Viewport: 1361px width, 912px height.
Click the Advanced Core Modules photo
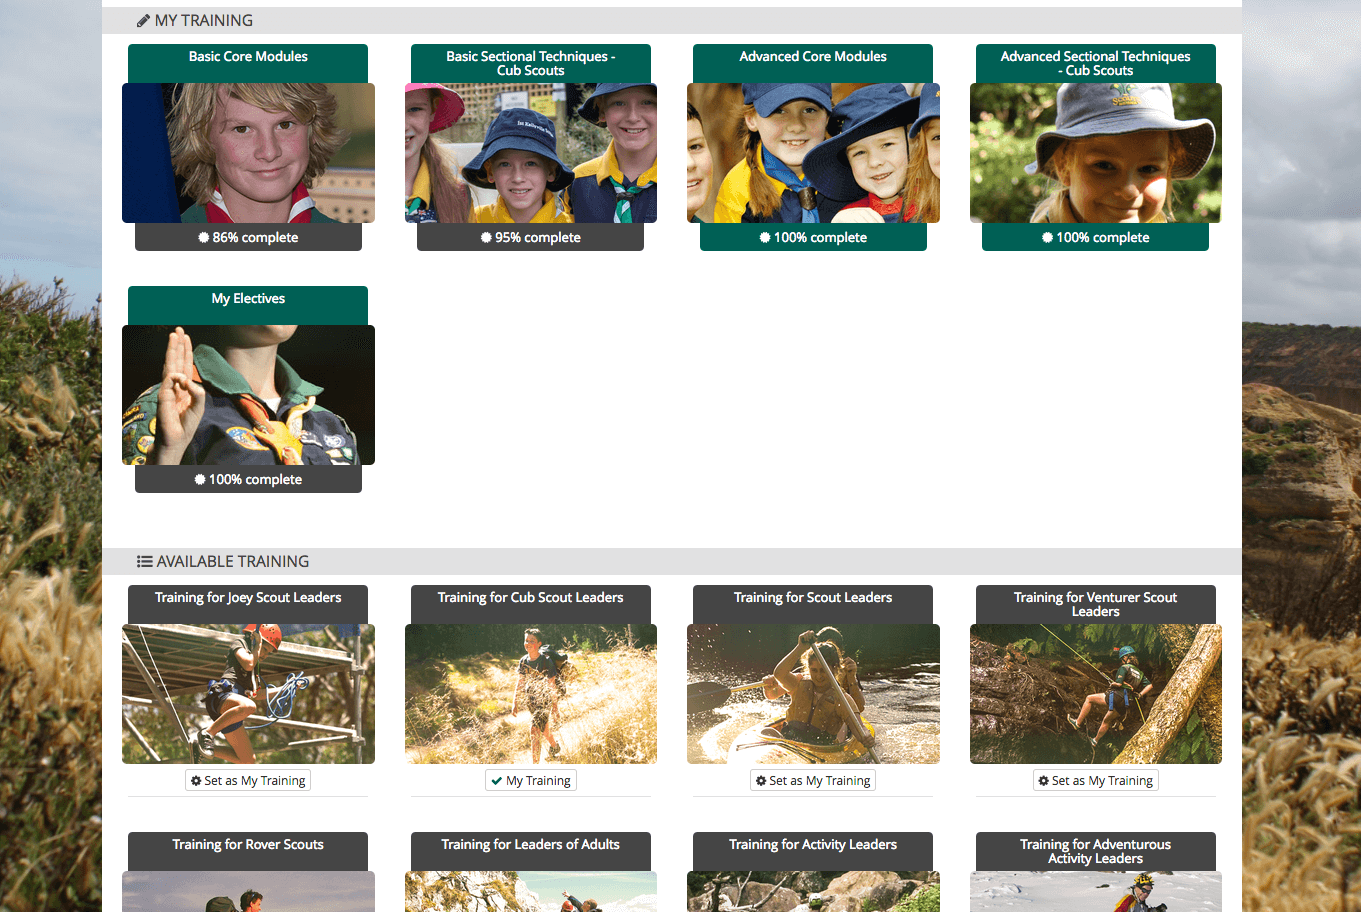click(x=813, y=153)
